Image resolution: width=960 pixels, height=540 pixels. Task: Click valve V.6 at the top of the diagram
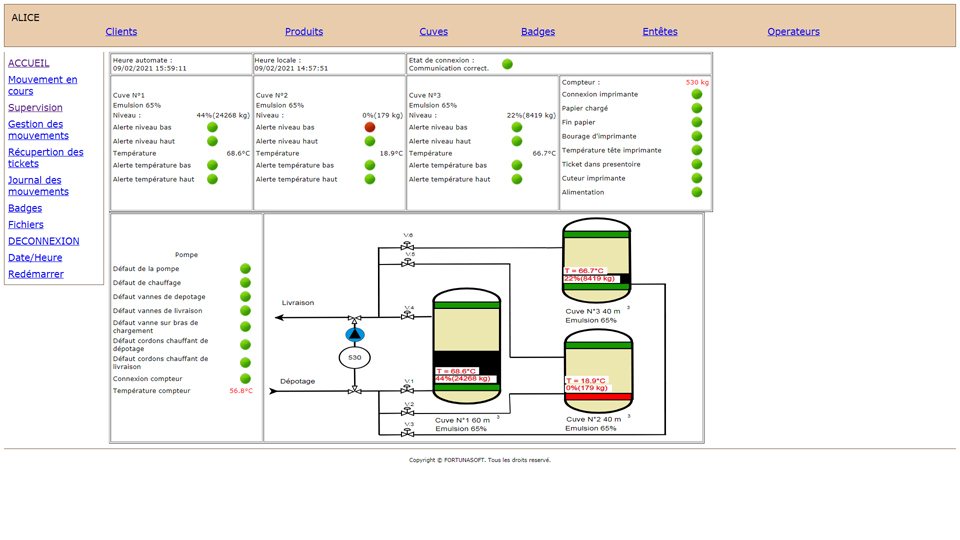pos(408,245)
